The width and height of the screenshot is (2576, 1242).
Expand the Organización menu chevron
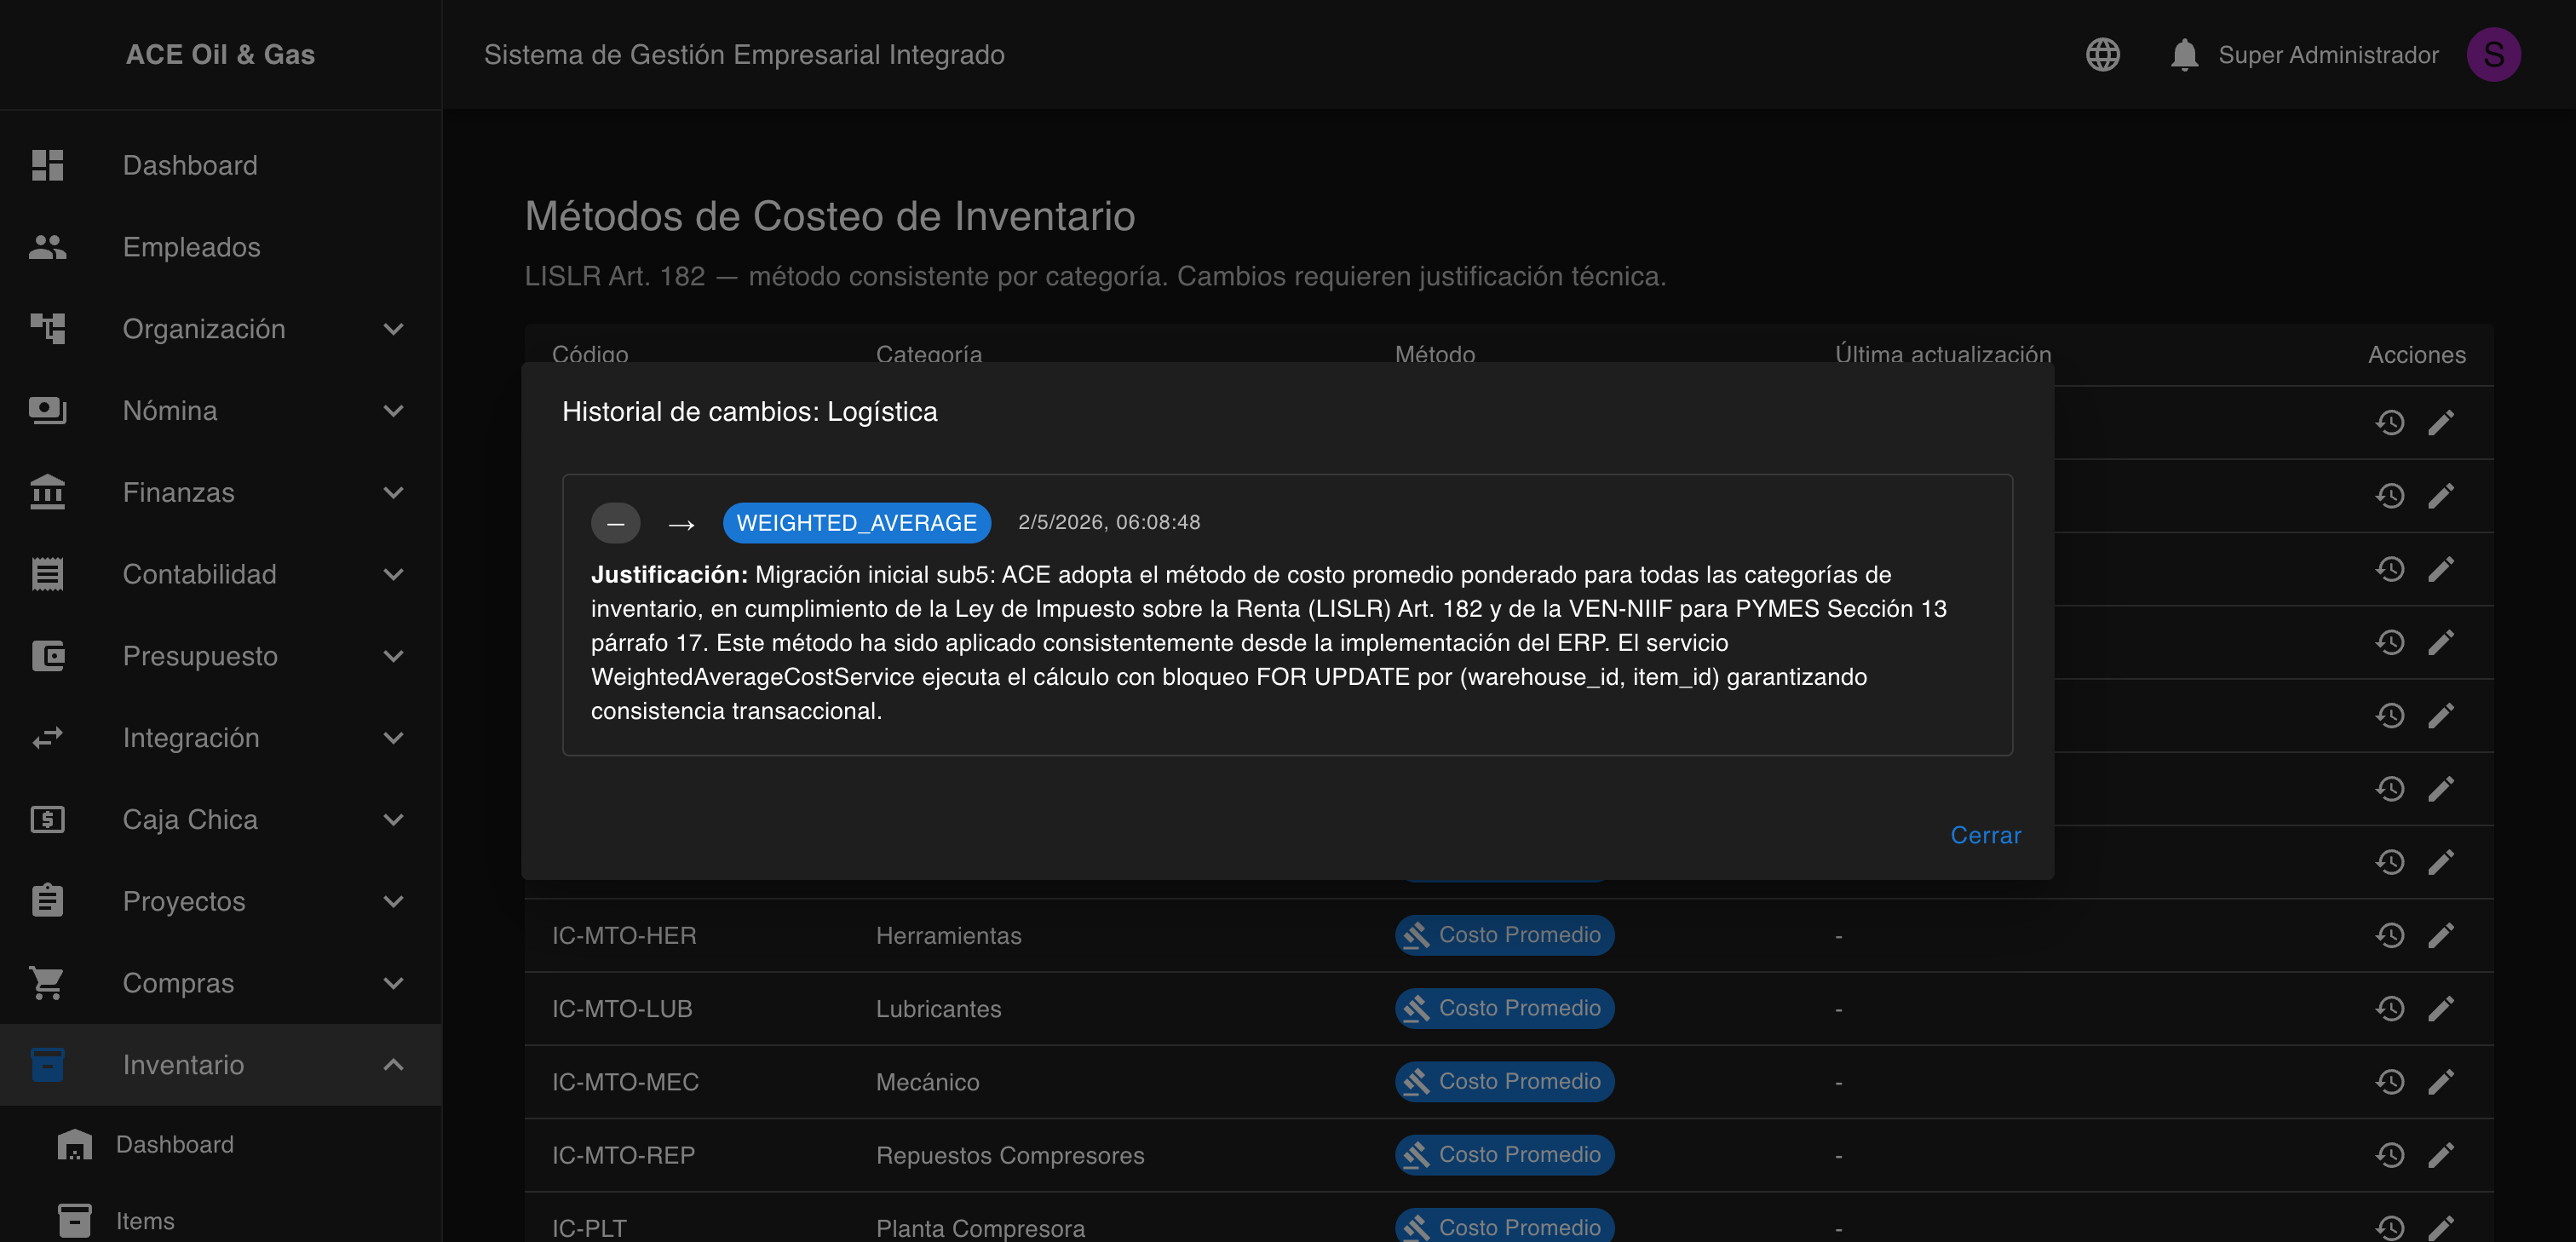pyautogui.click(x=394, y=329)
